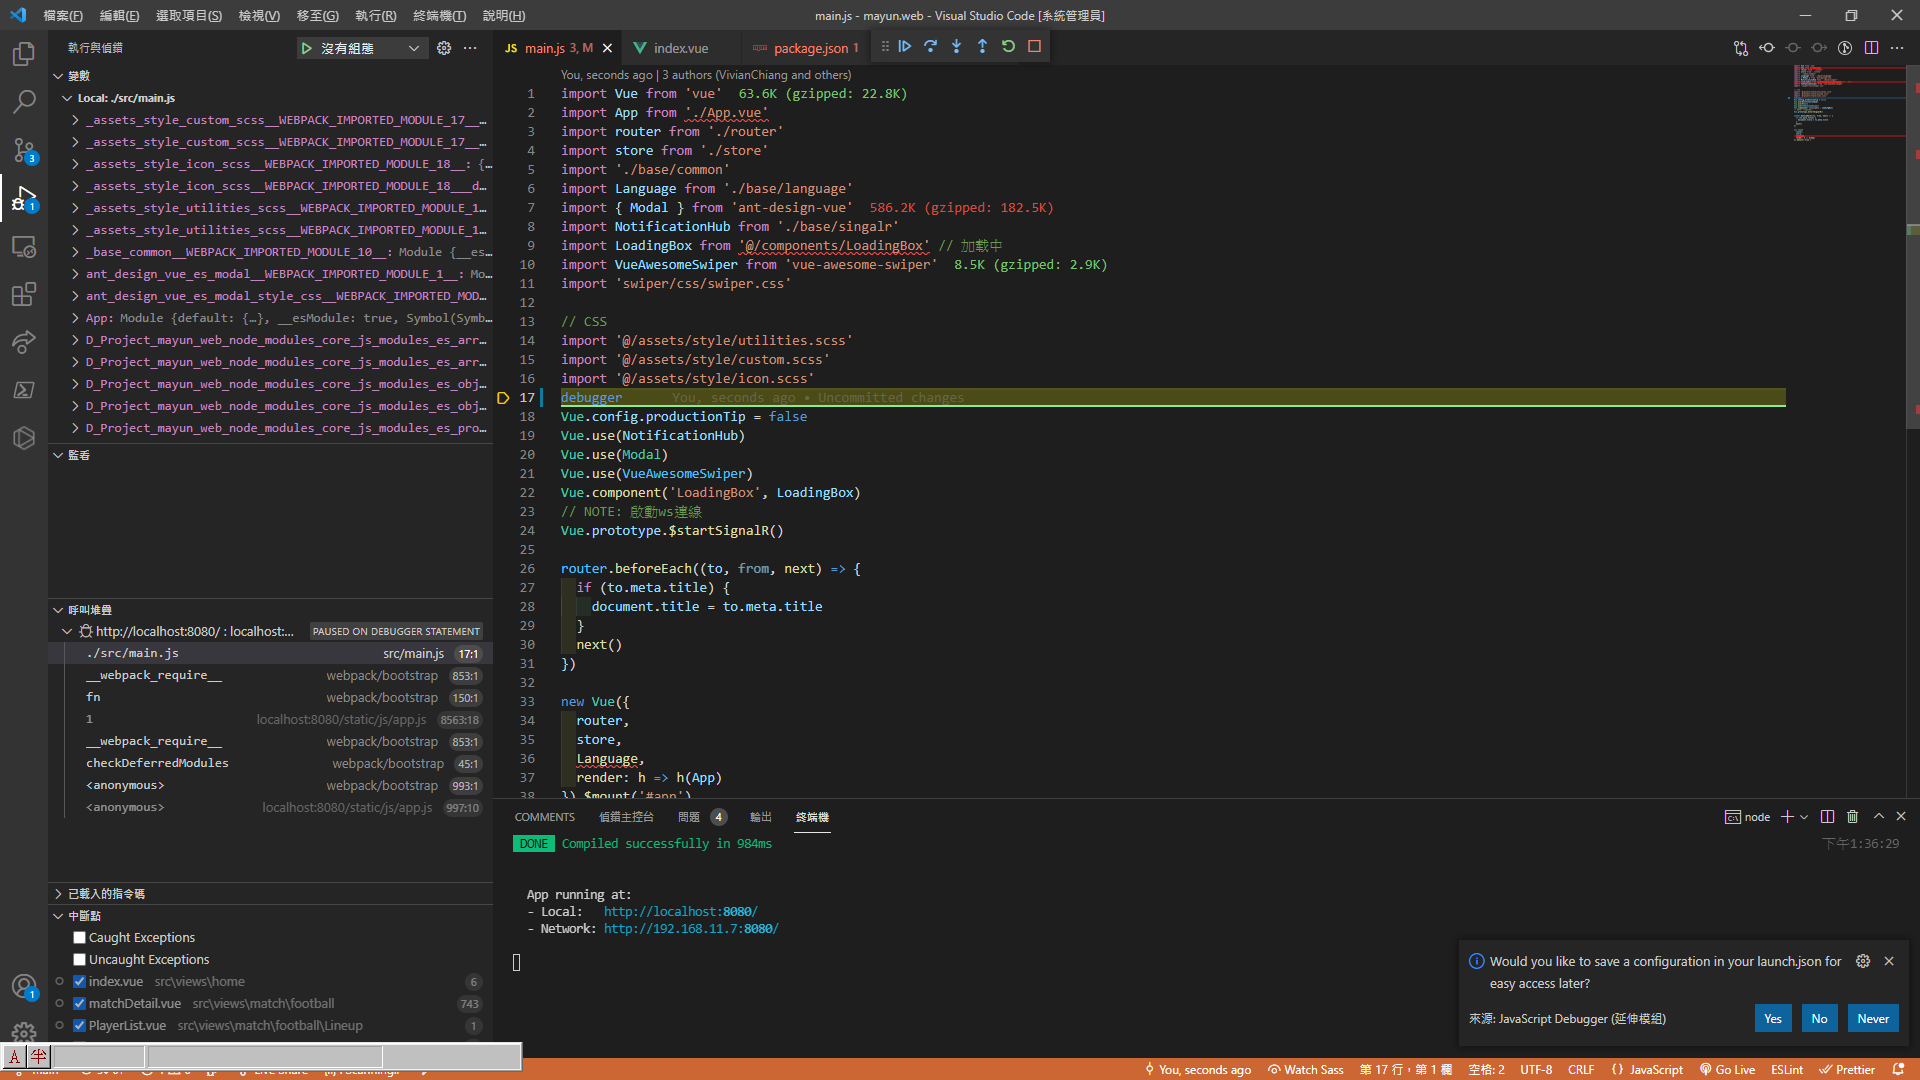The width and height of the screenshot is (1920, 1080).
Task: Enable the Uncaught Exceptions checkbox
Action: tap(79, 960)
